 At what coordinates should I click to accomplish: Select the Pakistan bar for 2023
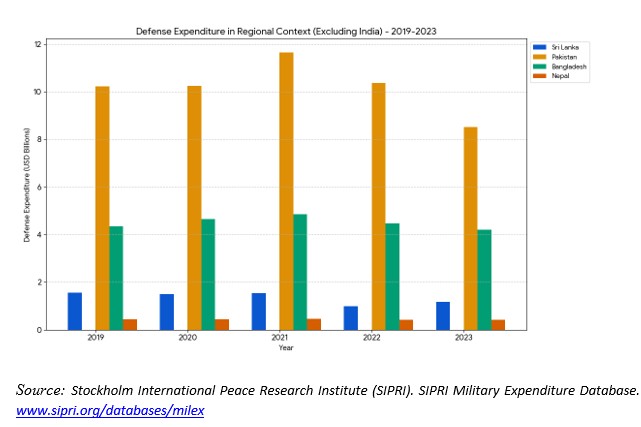pos(470,228)
